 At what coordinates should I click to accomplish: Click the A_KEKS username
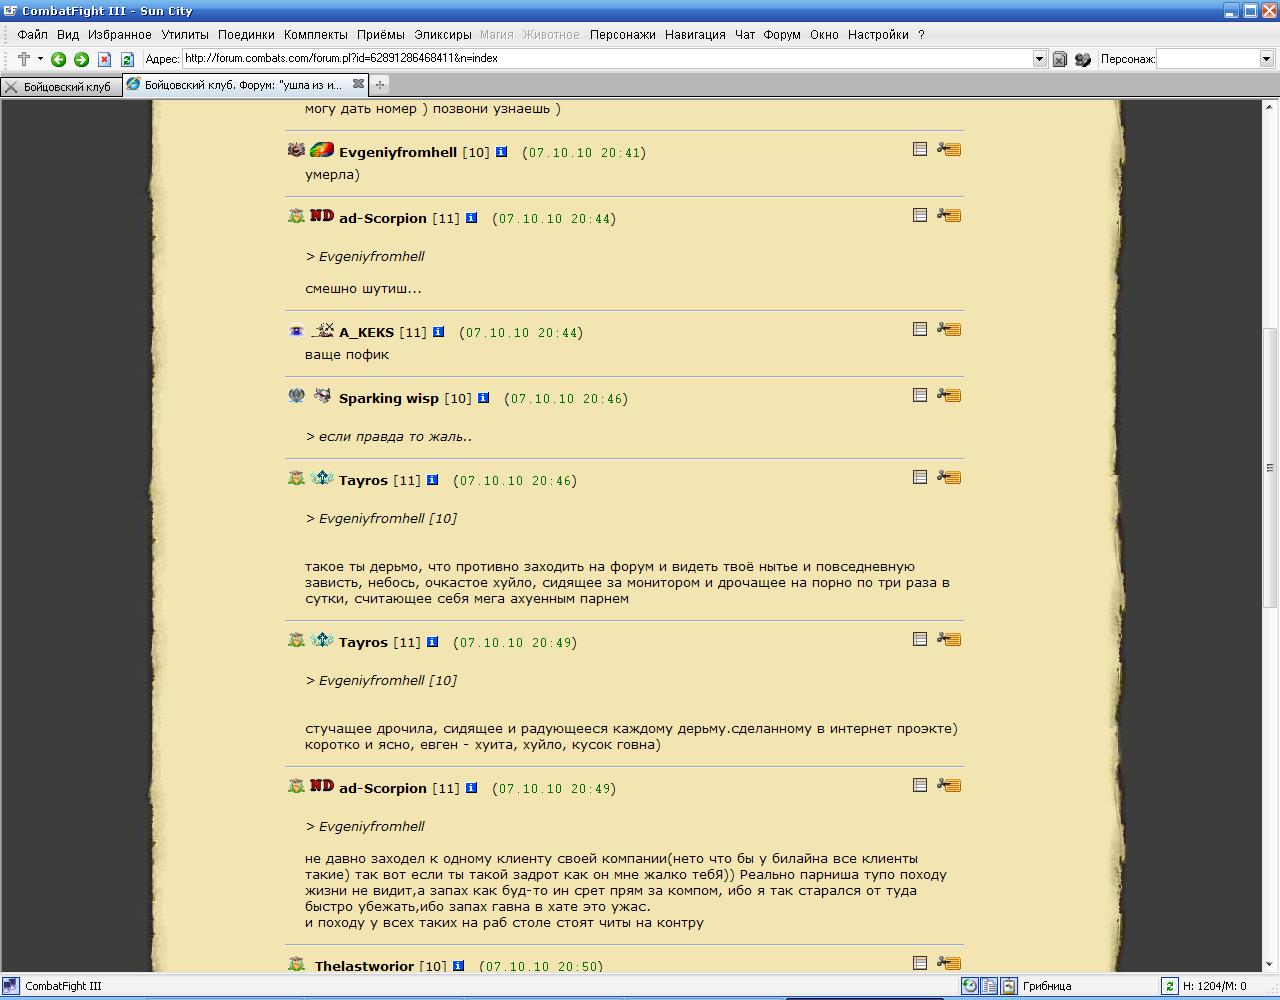coord(366,333)
